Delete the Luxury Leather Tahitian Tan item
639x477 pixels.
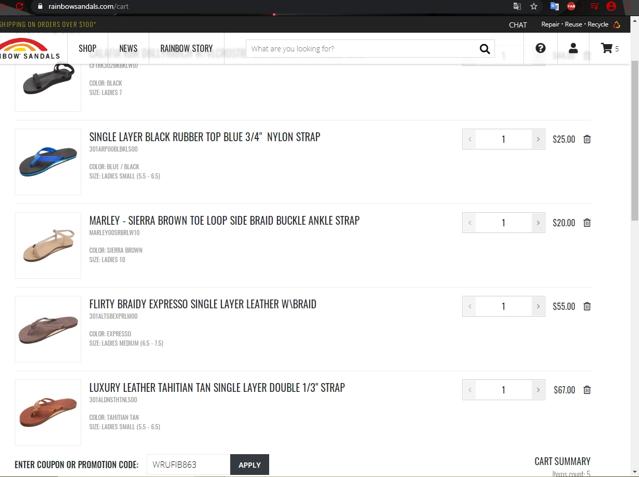[x=587, y=390]
